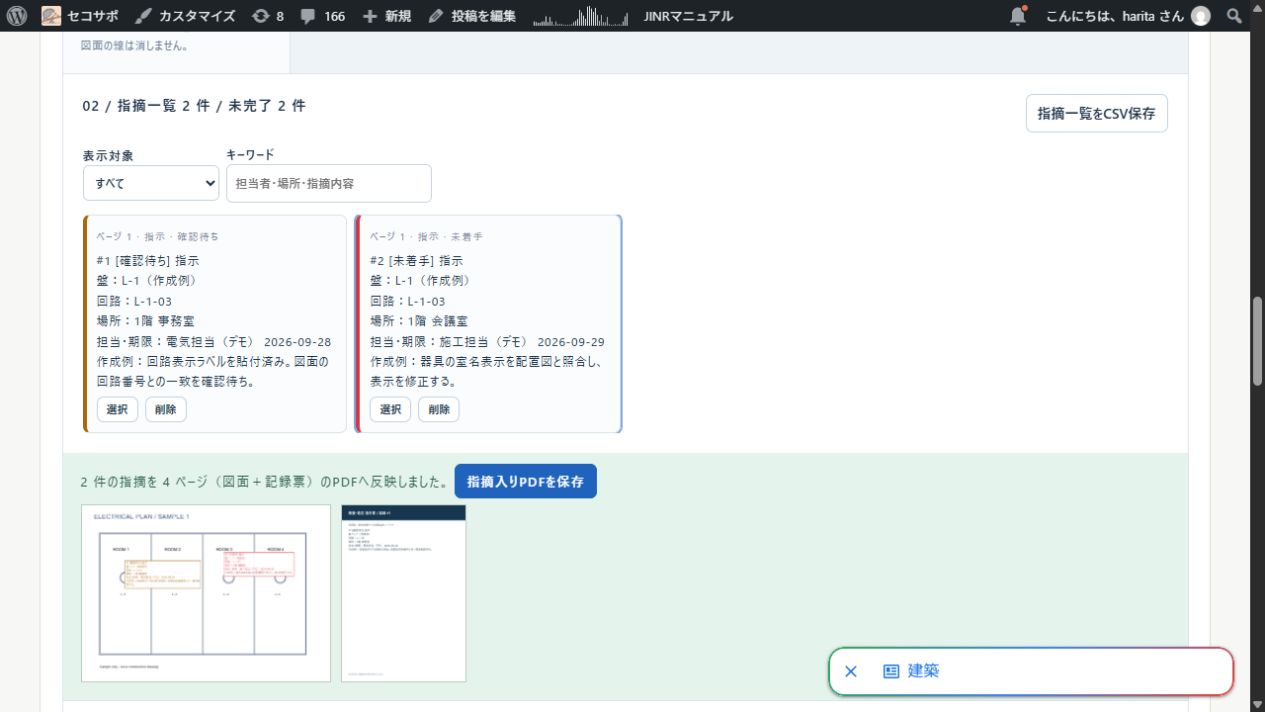Click 削除 on the #2 未着手 card
The height and width of the screenshot is (712, 1265).
click(439, 409)
